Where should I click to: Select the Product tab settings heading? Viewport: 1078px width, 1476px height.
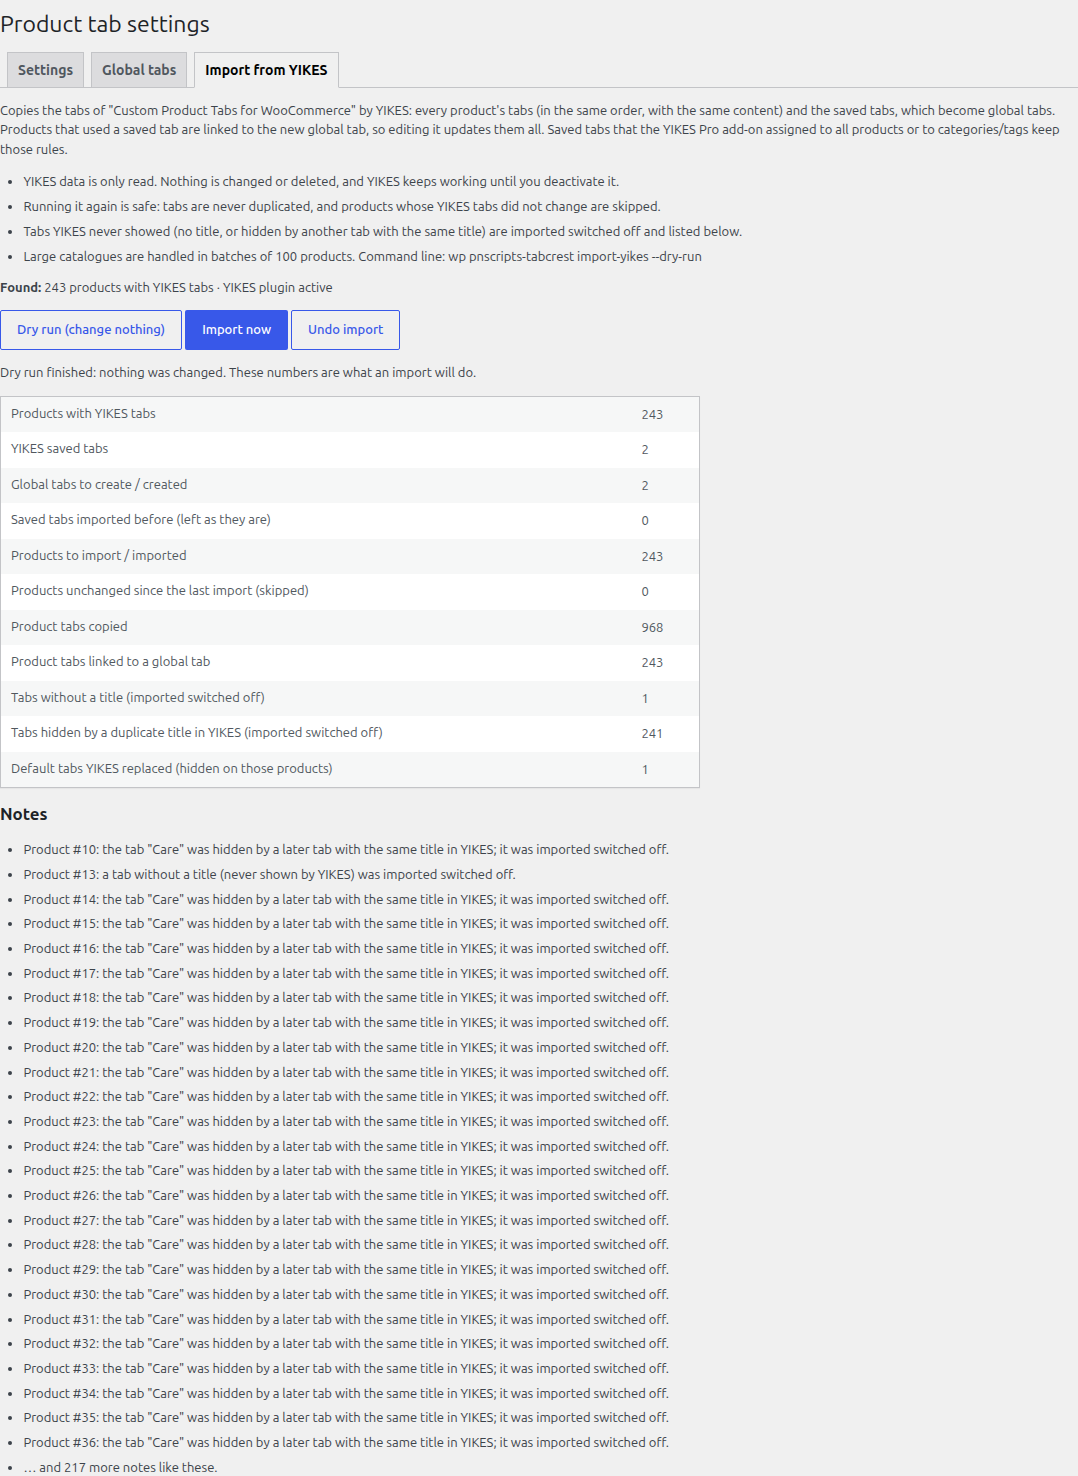pyautogui.click(x=105, y=24)
